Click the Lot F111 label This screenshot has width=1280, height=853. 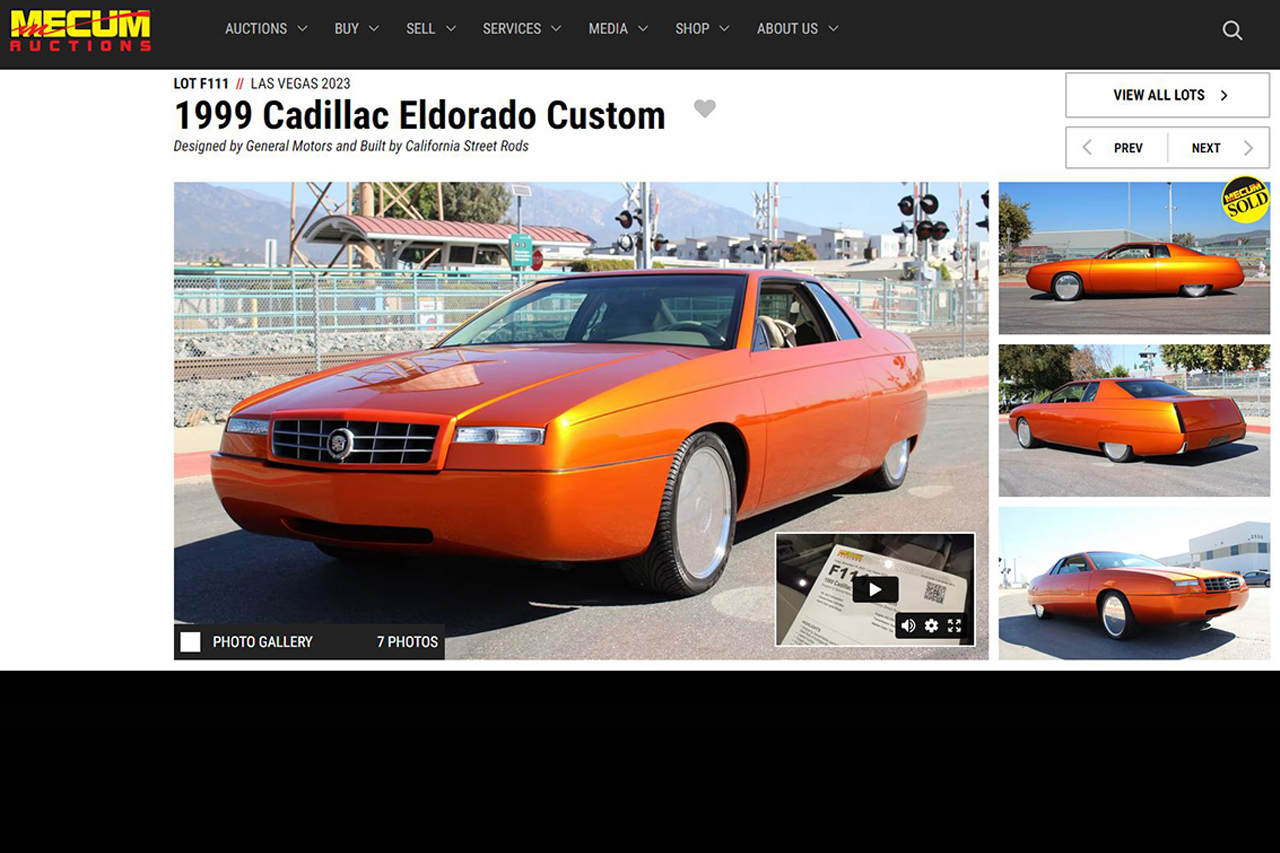(x=201, y=84)
